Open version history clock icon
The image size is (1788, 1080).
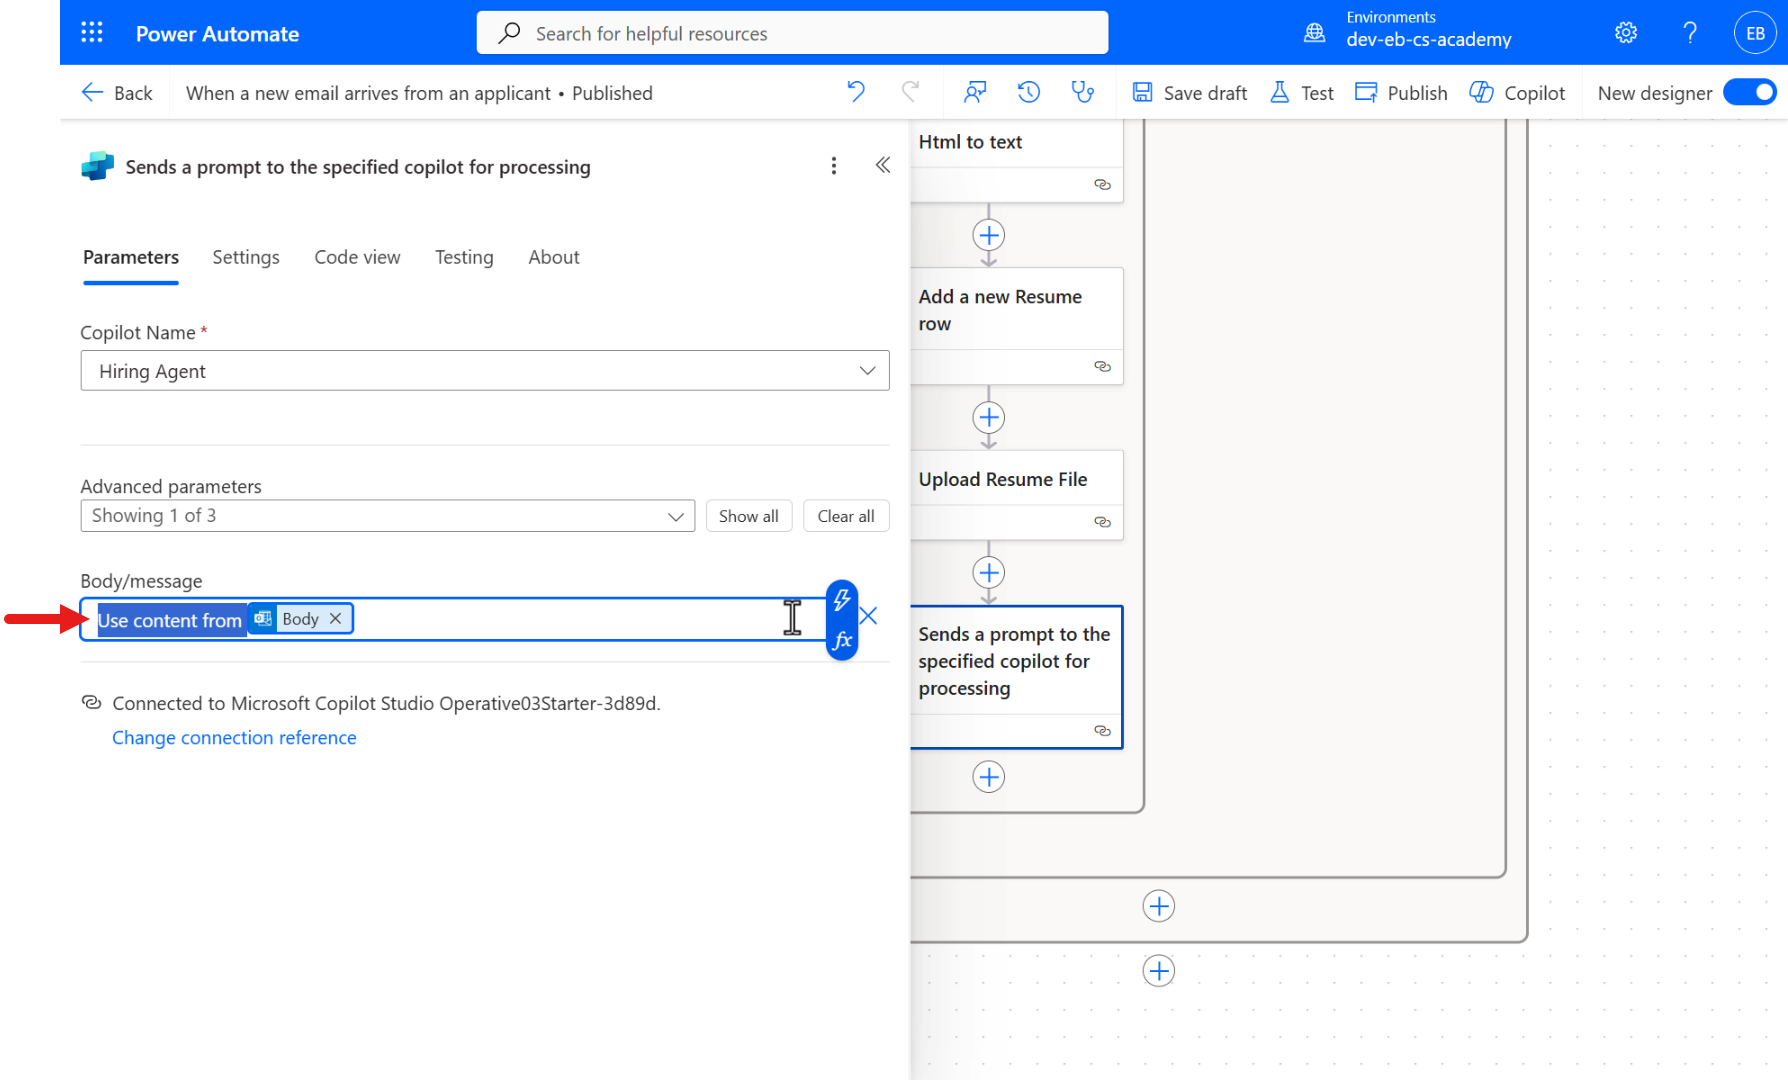[1028, 93]
